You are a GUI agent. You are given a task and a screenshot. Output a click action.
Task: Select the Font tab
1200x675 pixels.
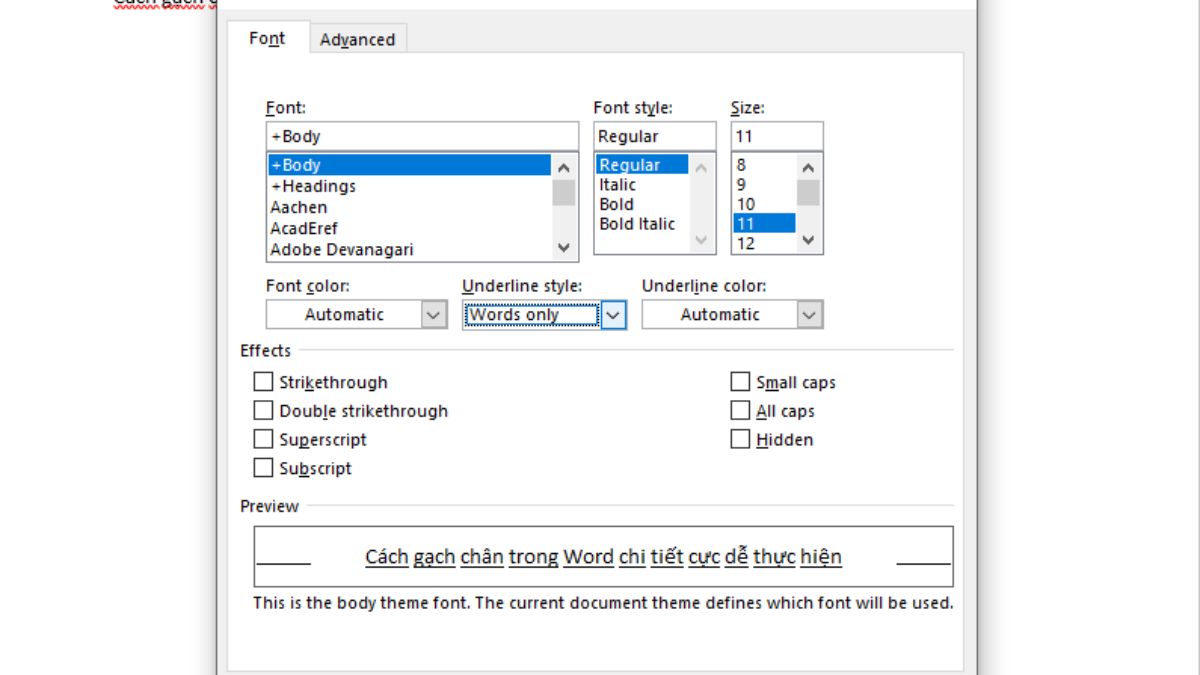[x=267, y=39]
